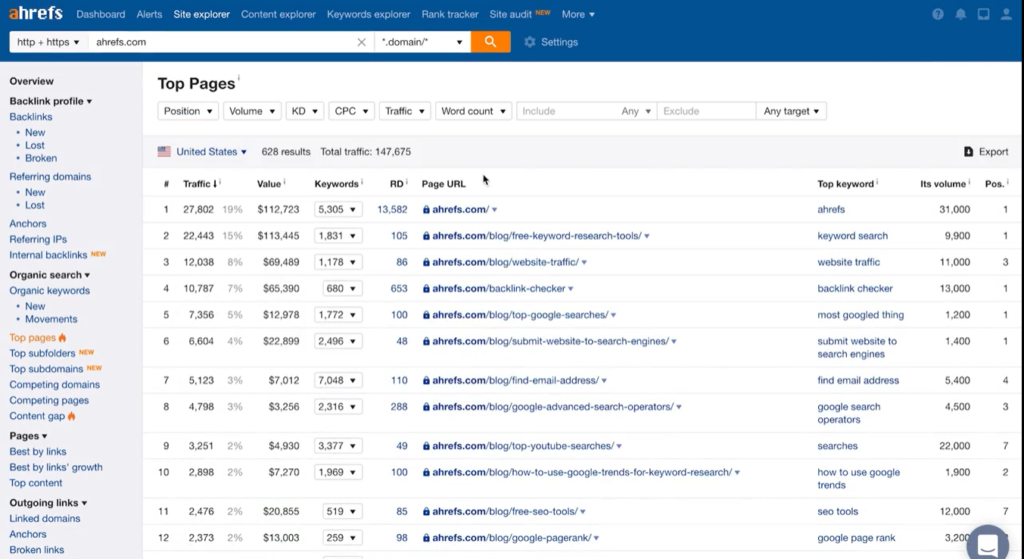
Task: Click the info icon beside Keywords column
Action: point(362,182)
